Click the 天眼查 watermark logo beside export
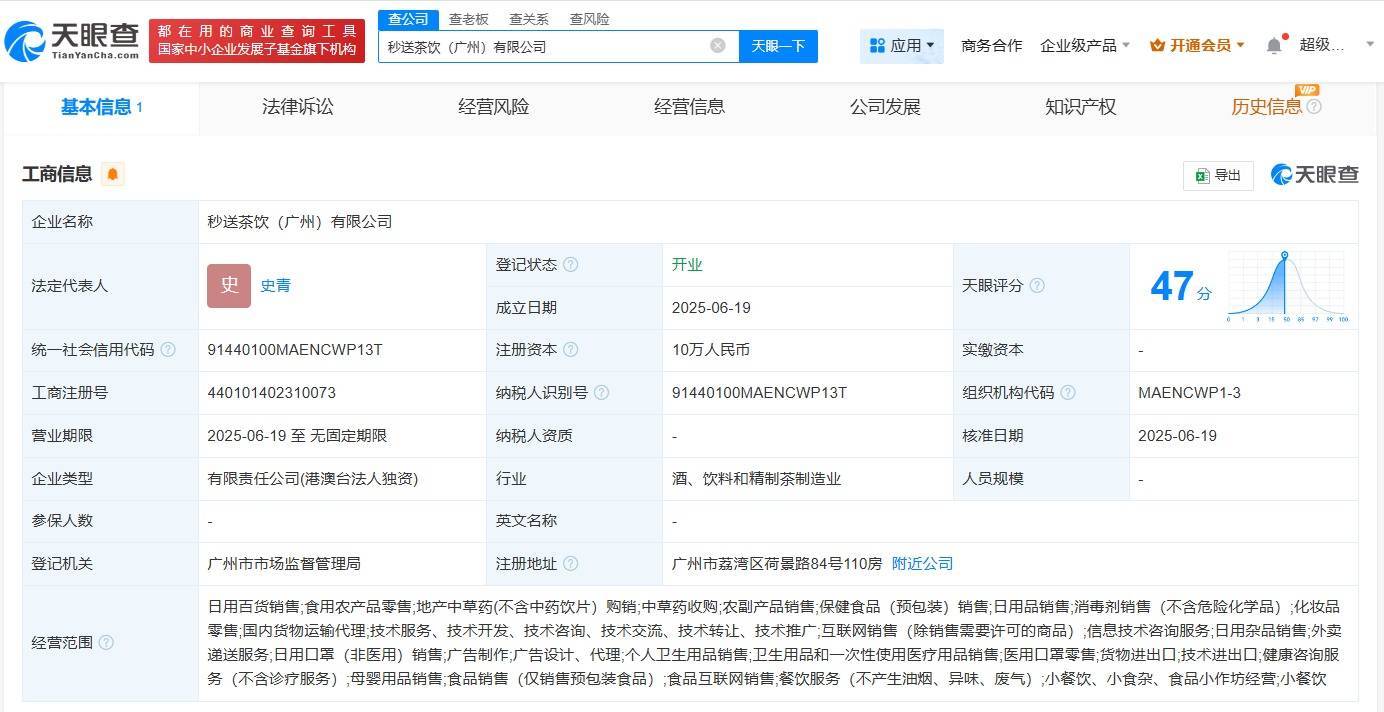The width and height of the screenshot is (1384, 712). click(1314, 175)
